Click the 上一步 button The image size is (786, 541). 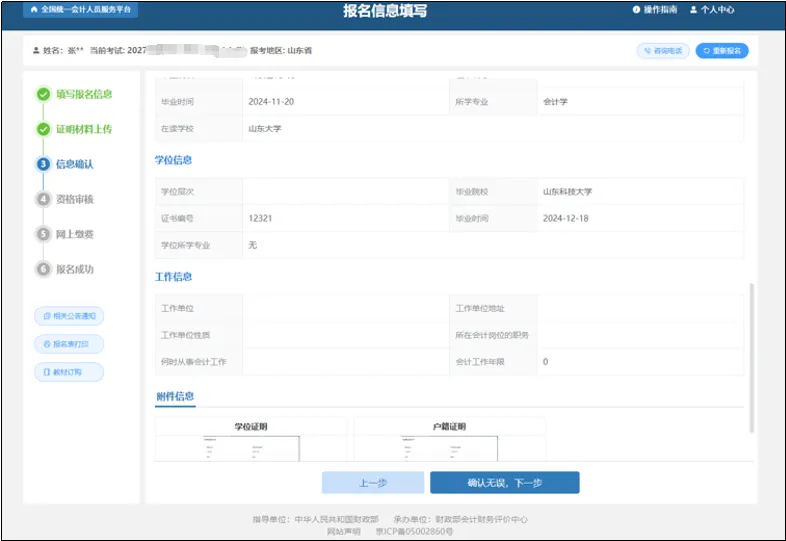[373, 482]
